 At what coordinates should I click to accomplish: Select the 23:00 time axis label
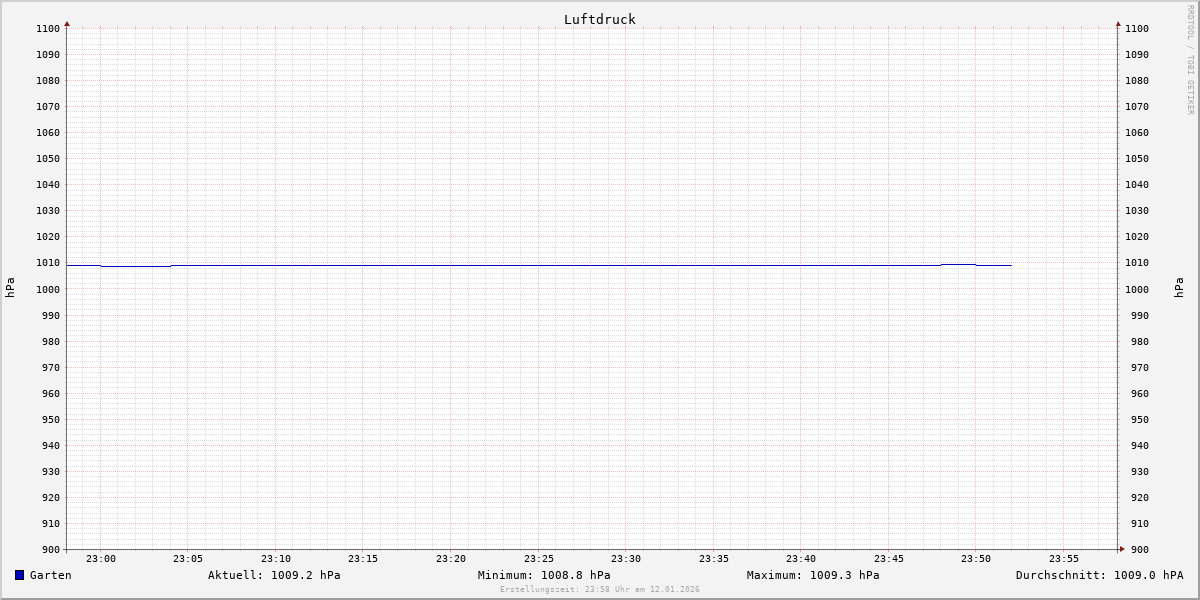[101, 559]
